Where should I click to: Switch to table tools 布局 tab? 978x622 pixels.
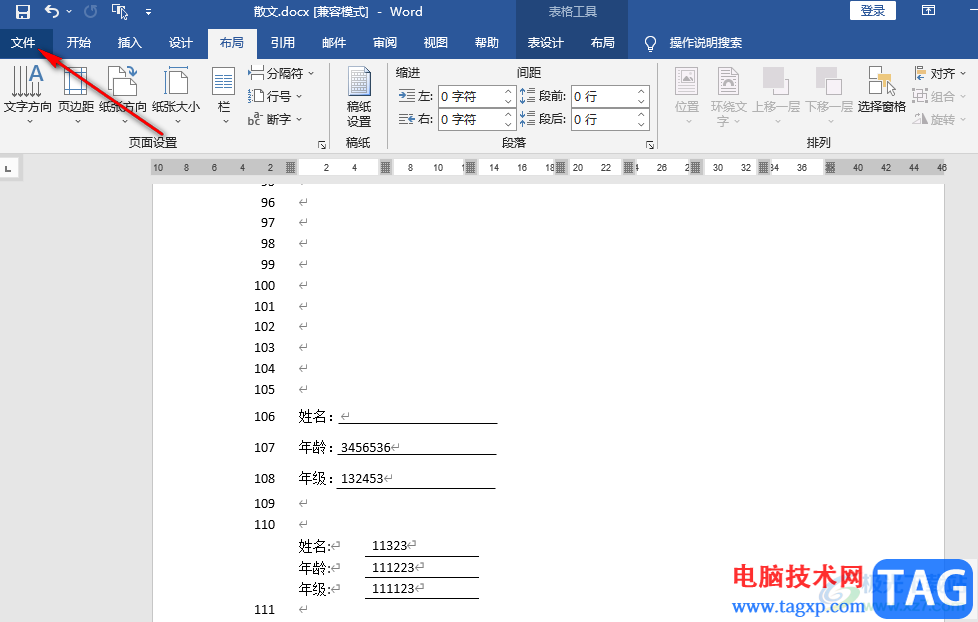[603, 42]
